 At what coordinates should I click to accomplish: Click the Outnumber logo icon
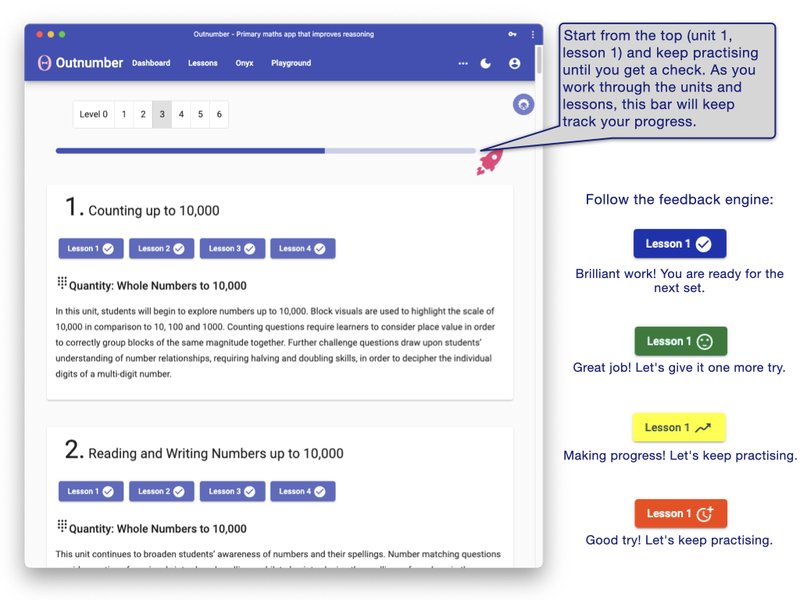(44, 63)
